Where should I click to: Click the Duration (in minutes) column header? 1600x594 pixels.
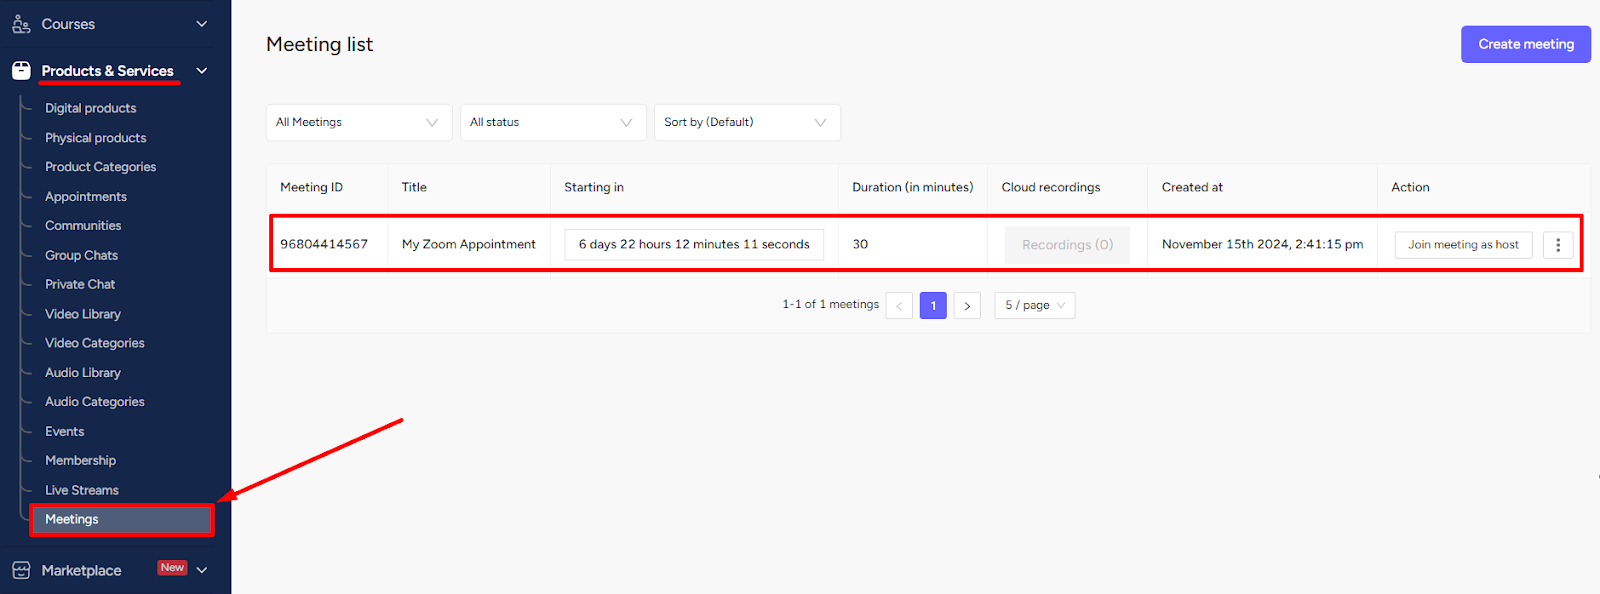click(912, 187)
